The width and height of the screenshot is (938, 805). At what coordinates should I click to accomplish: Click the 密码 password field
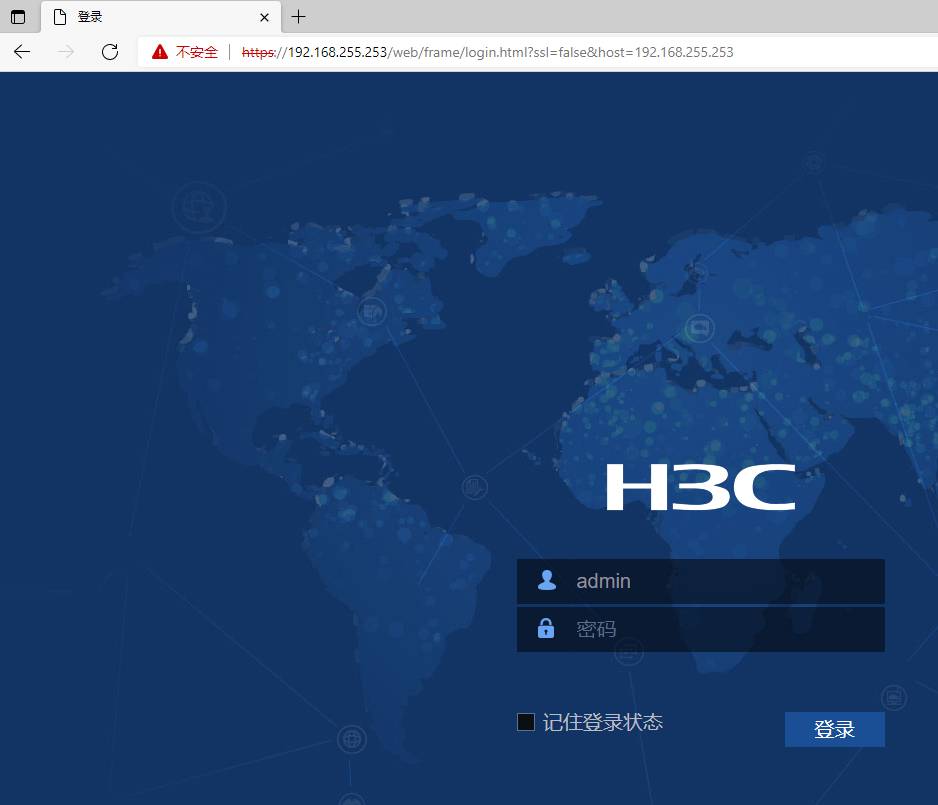pyautogui.click(x=701, y=629)
